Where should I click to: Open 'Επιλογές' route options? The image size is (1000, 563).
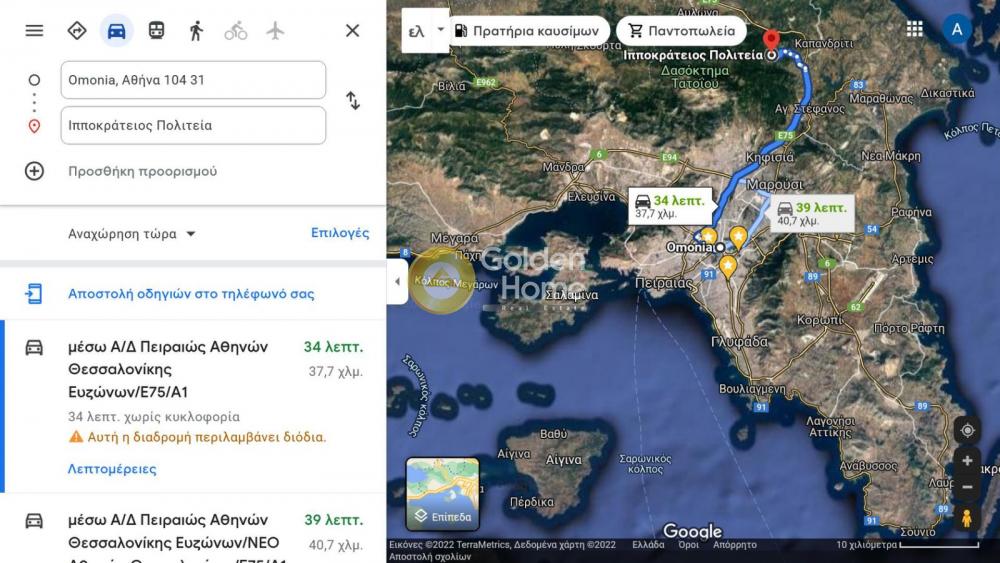click(x=340, y=233)
